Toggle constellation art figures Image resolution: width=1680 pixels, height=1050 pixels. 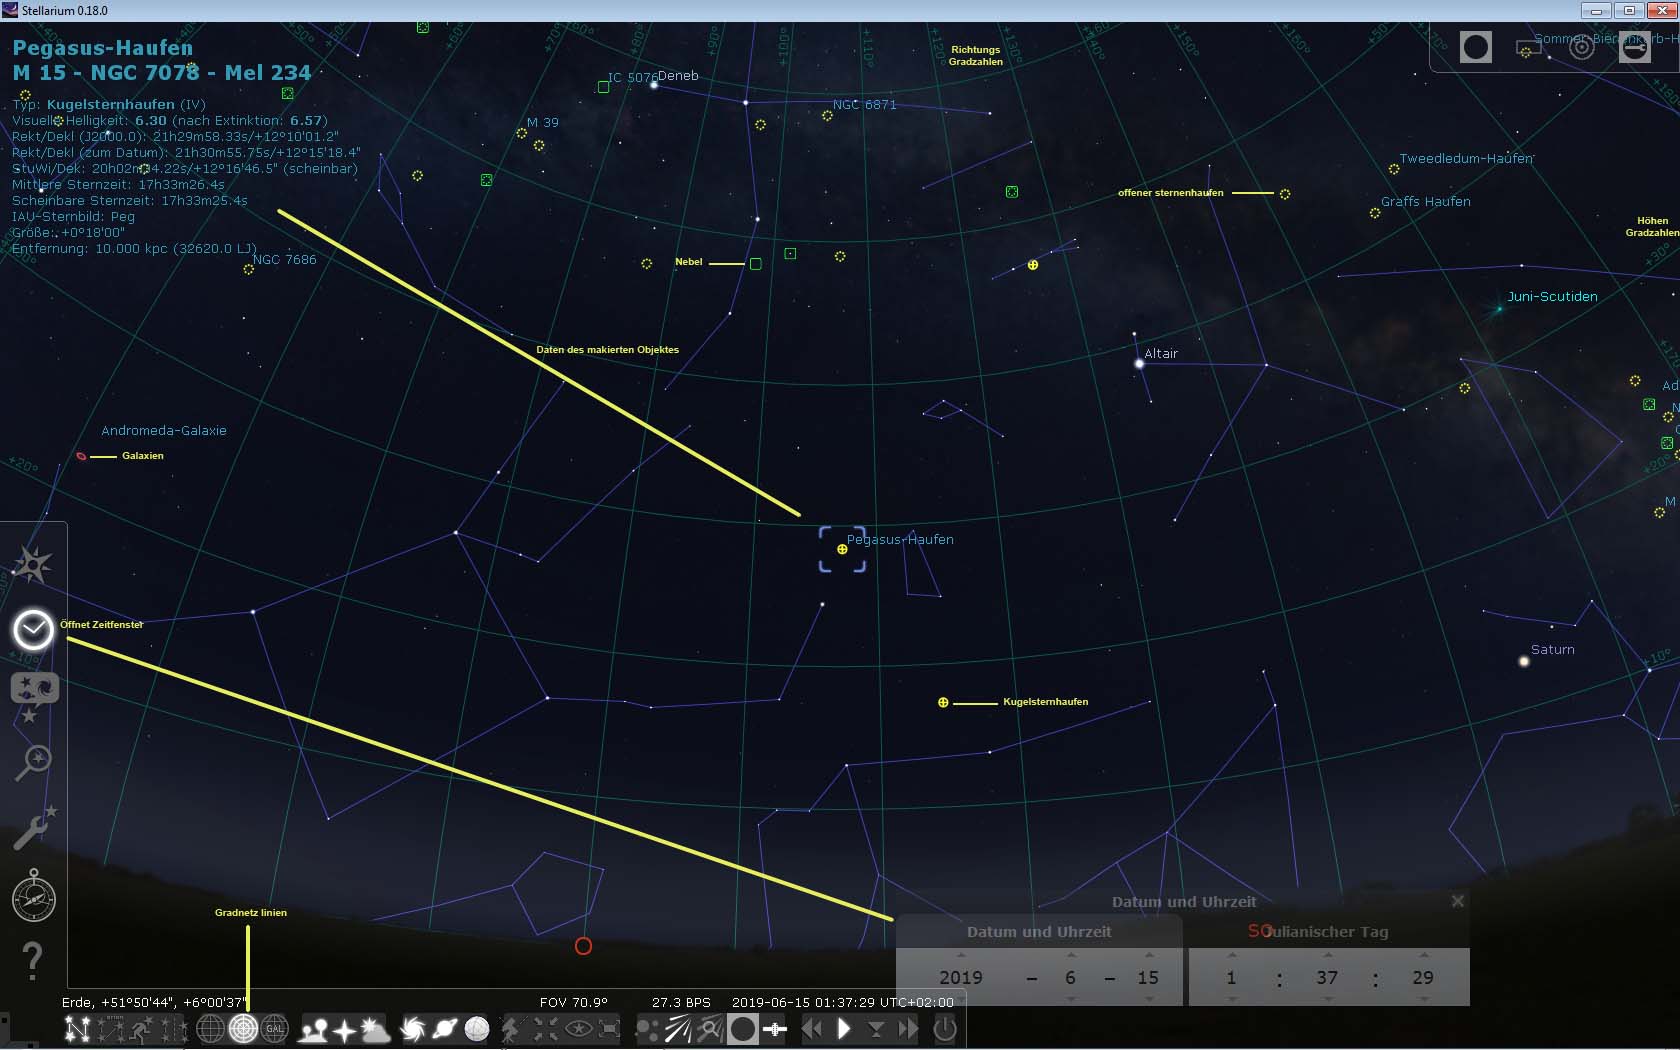pos(142,1028)
